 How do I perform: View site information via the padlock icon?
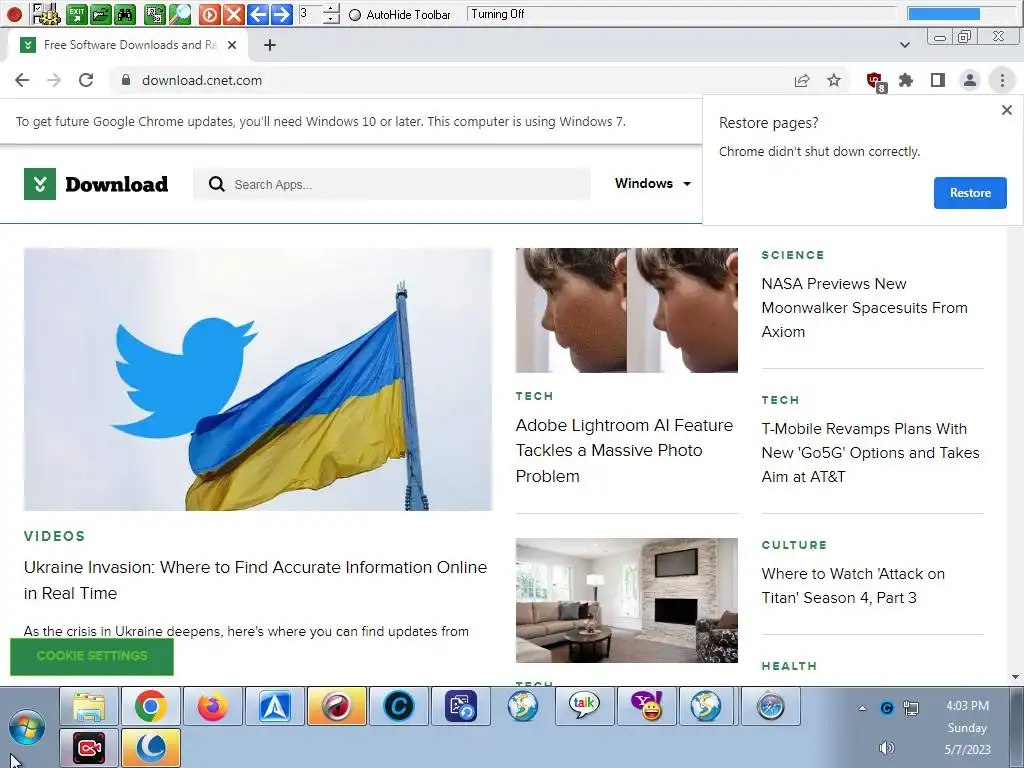(126, 80)
